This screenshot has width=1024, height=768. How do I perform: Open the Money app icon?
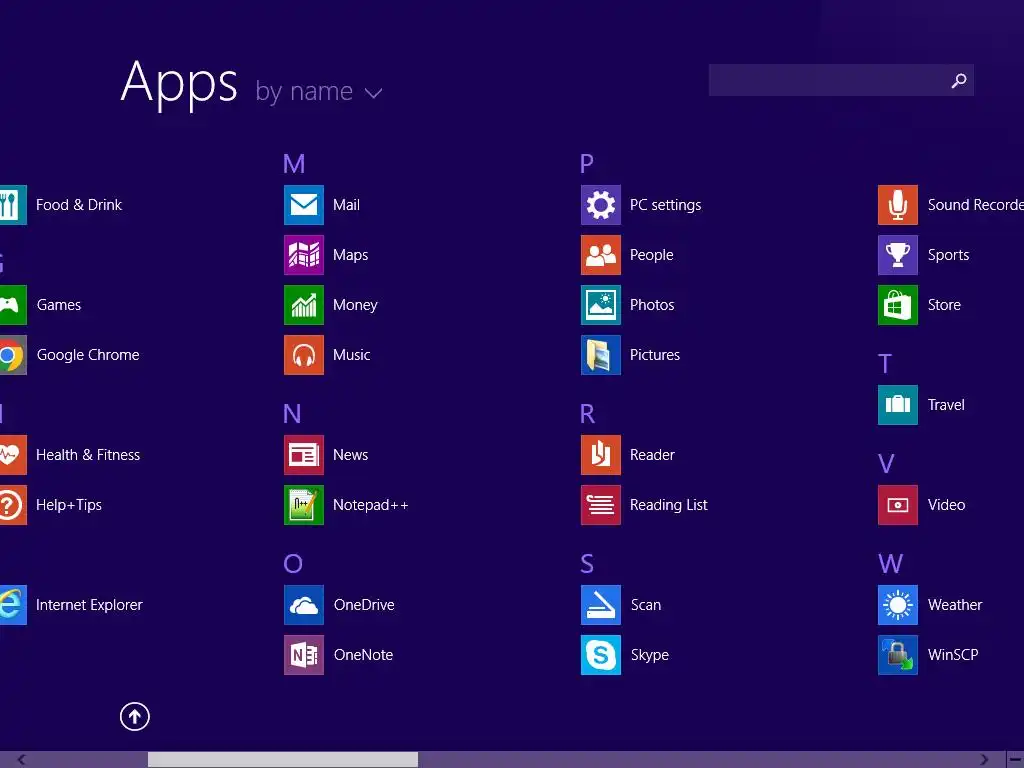304,305
